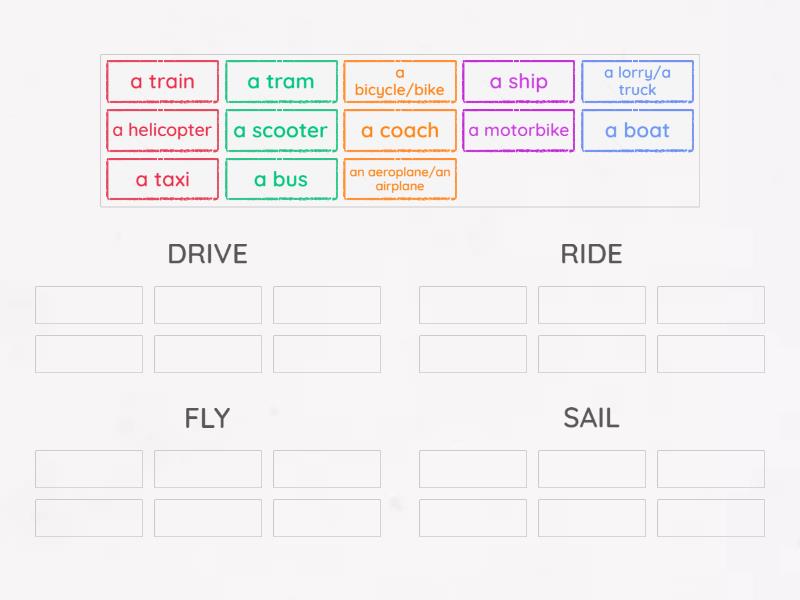Click the FLY category heading
The width and height of the screenshot is (800, 600).
[x=207, y=418]
